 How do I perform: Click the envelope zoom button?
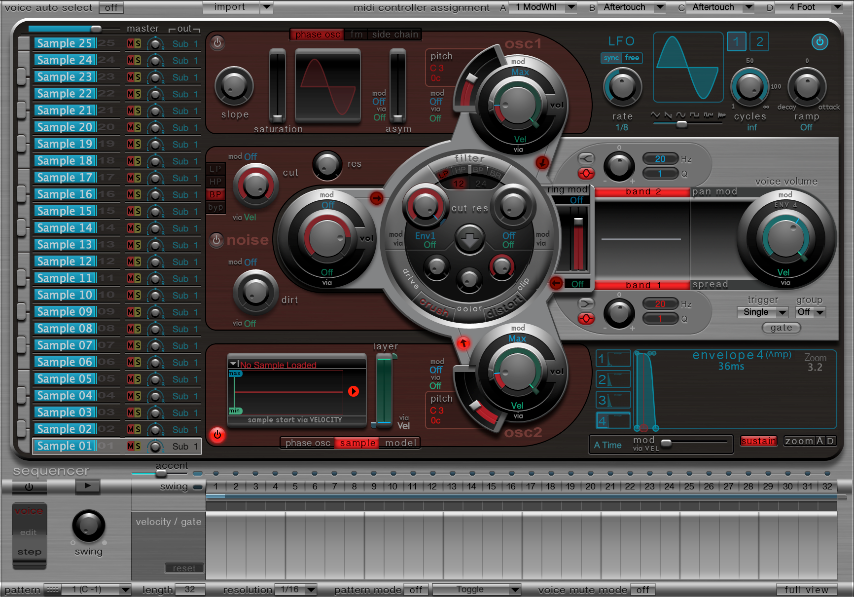point(799,441)
